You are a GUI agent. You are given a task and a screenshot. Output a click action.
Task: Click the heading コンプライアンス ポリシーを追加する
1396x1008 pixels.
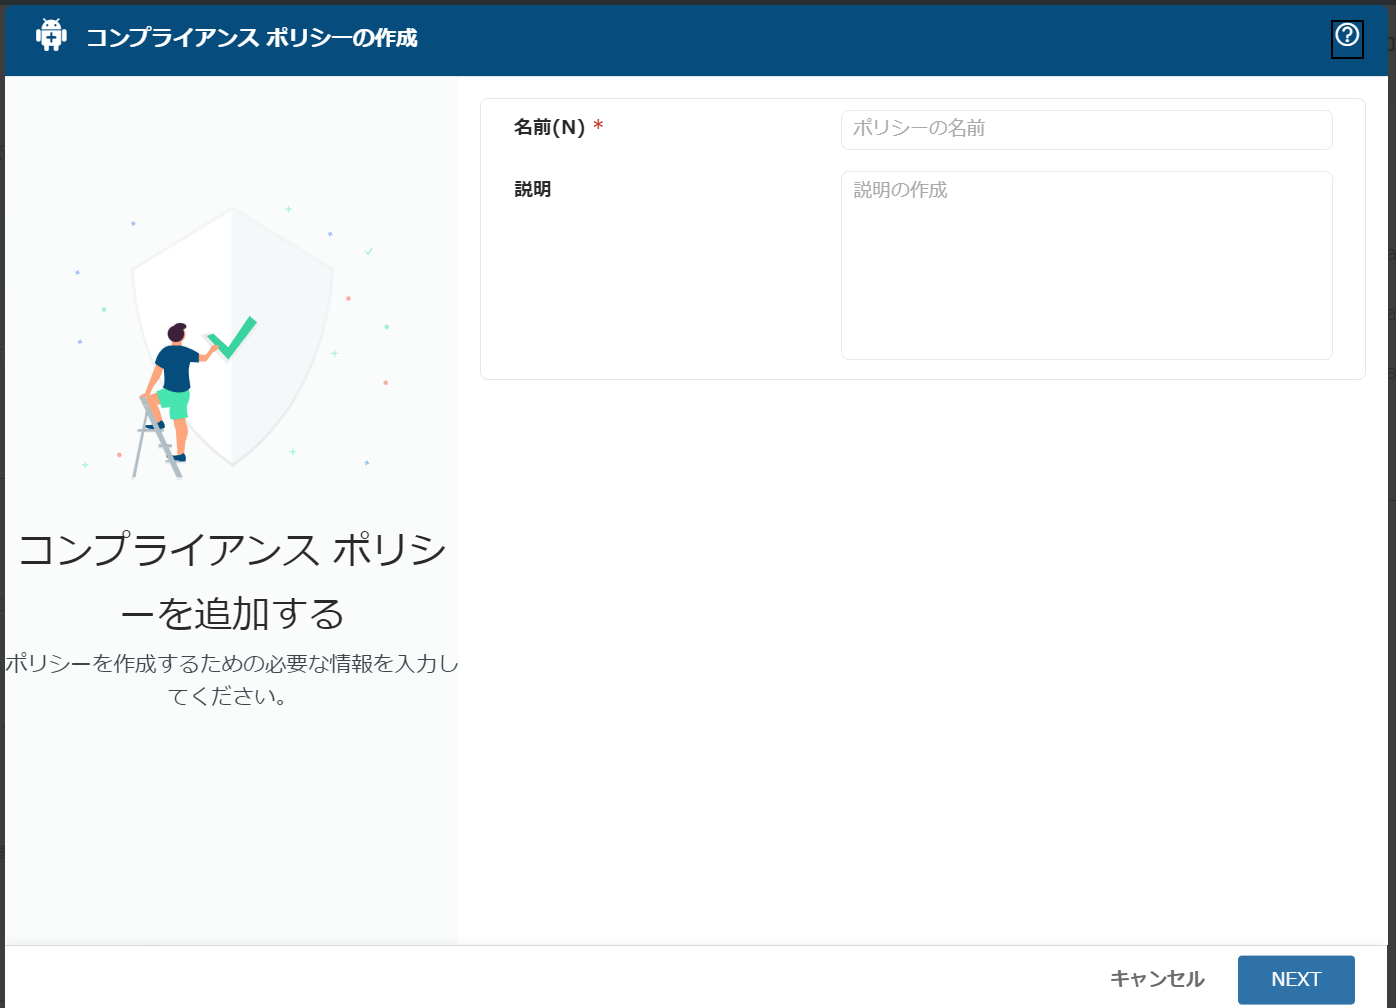tap(232, 581)
